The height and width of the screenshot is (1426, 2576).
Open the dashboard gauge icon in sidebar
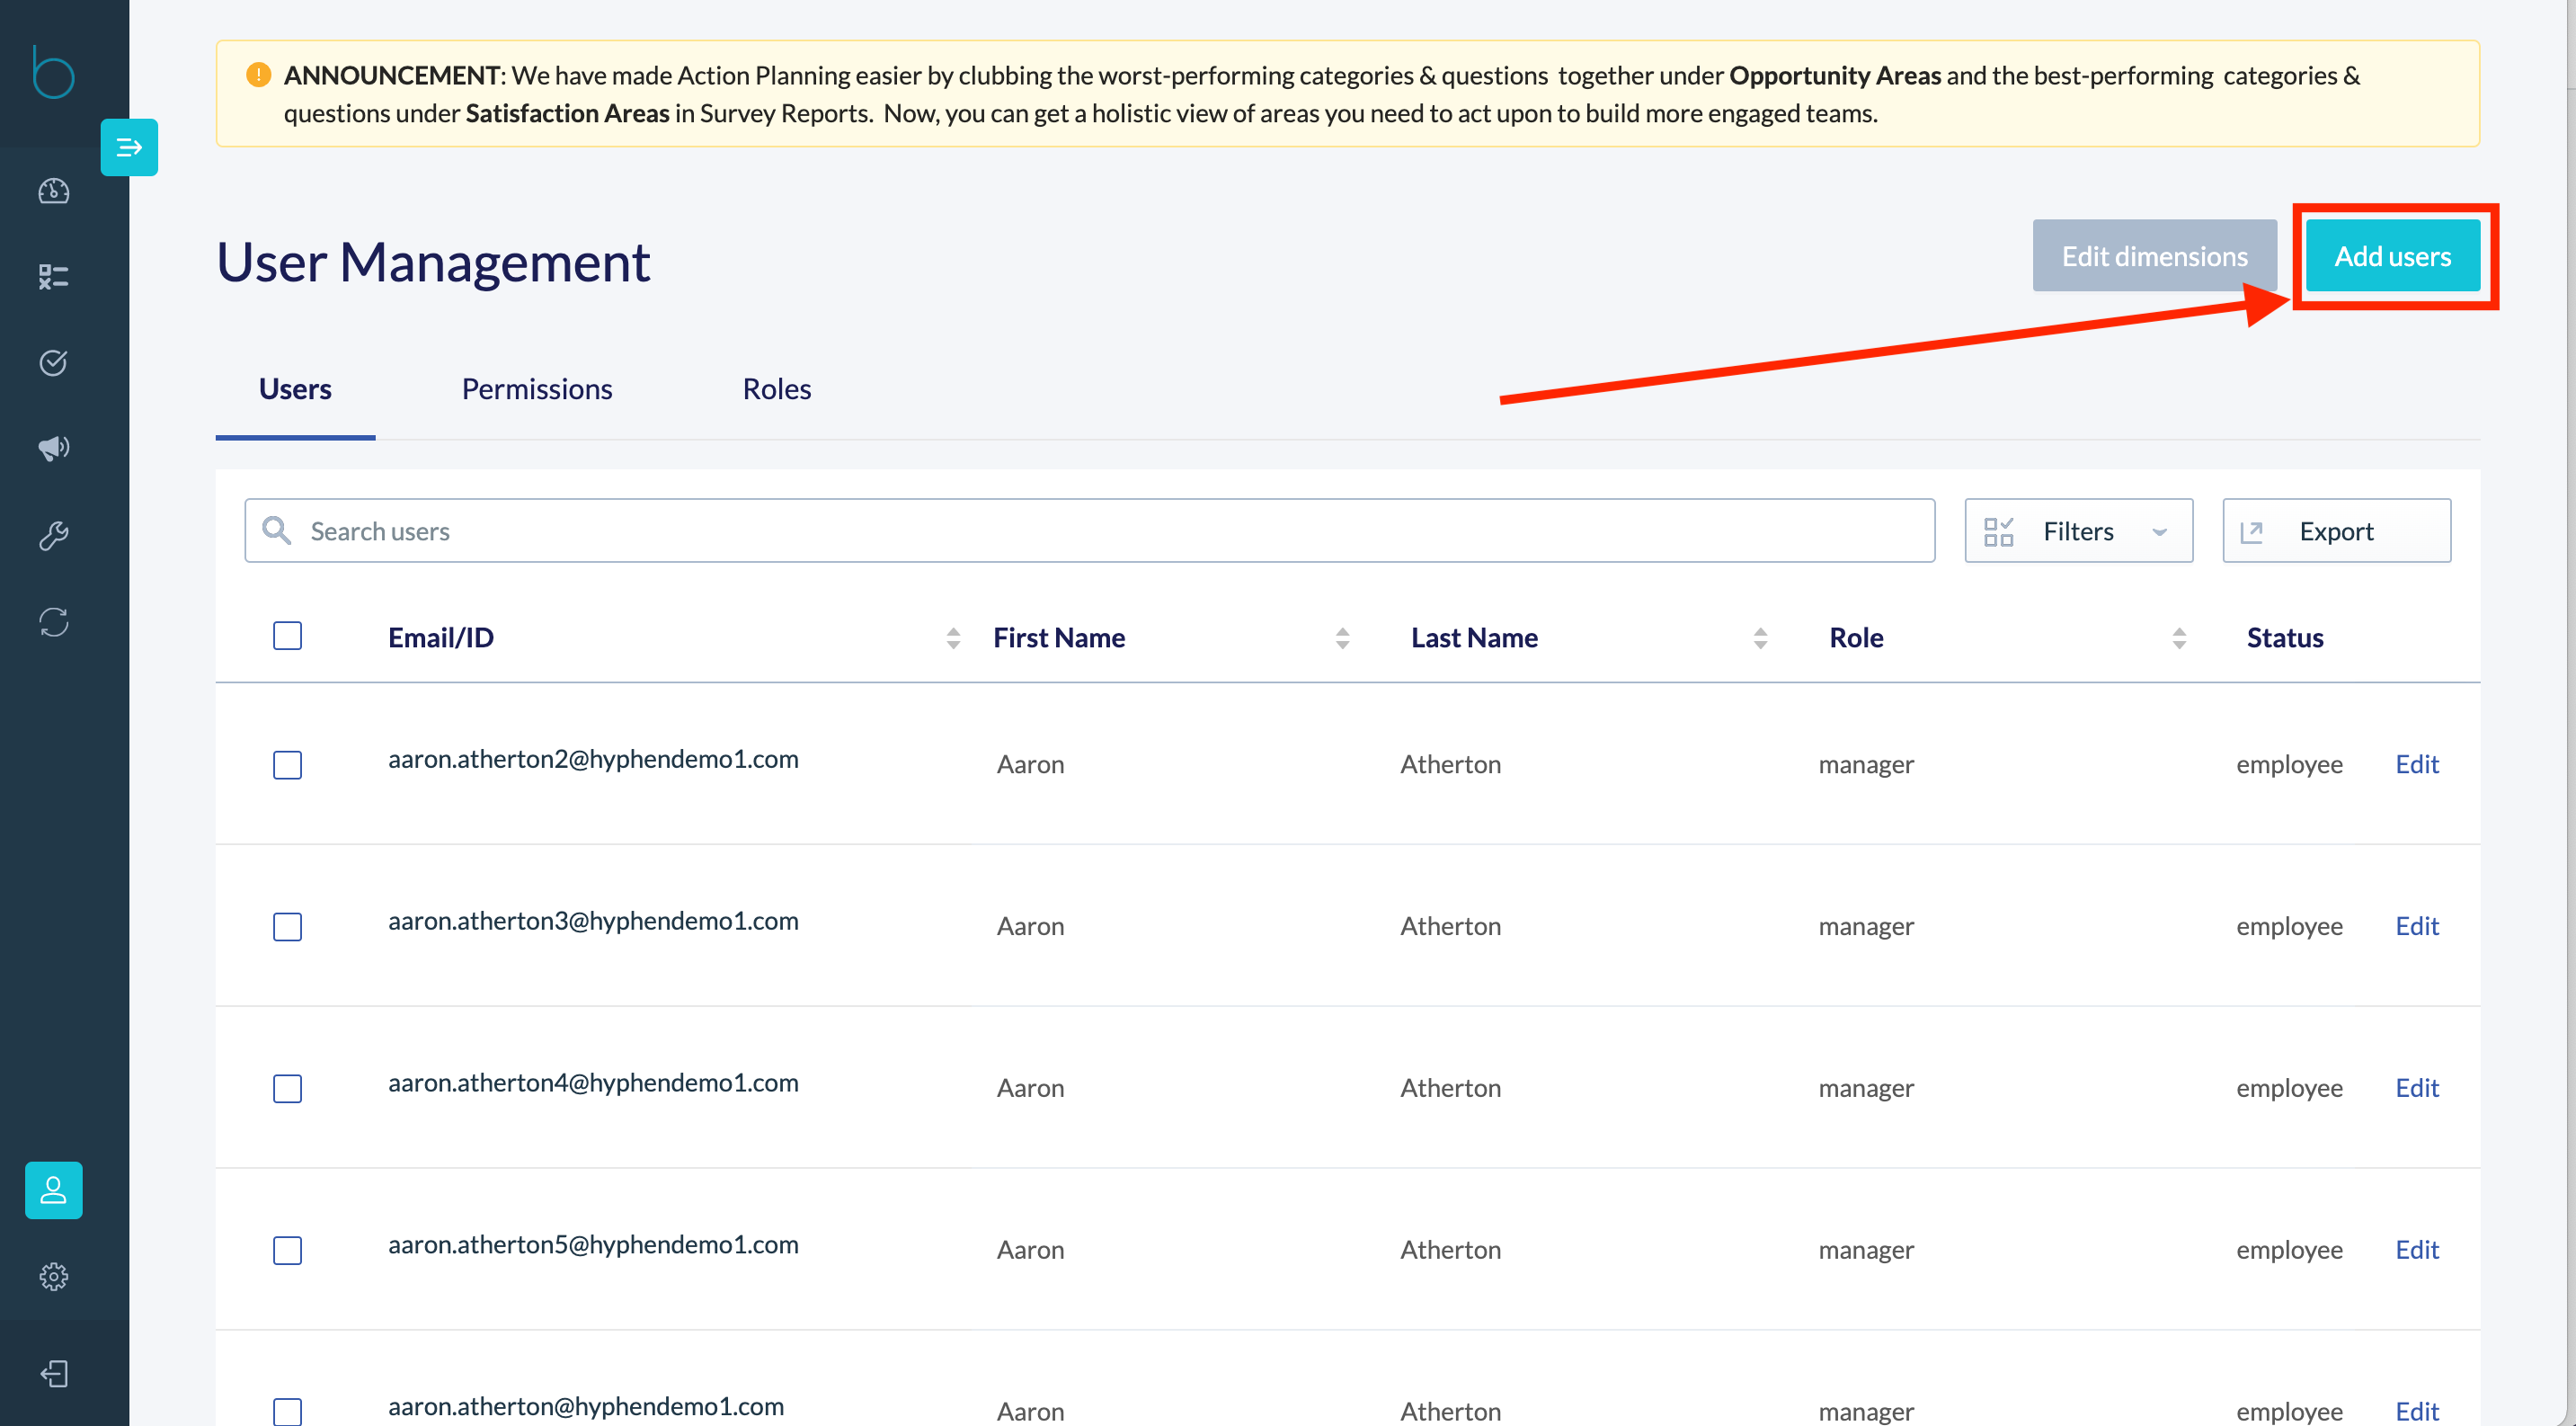click(x=54, y=190)
